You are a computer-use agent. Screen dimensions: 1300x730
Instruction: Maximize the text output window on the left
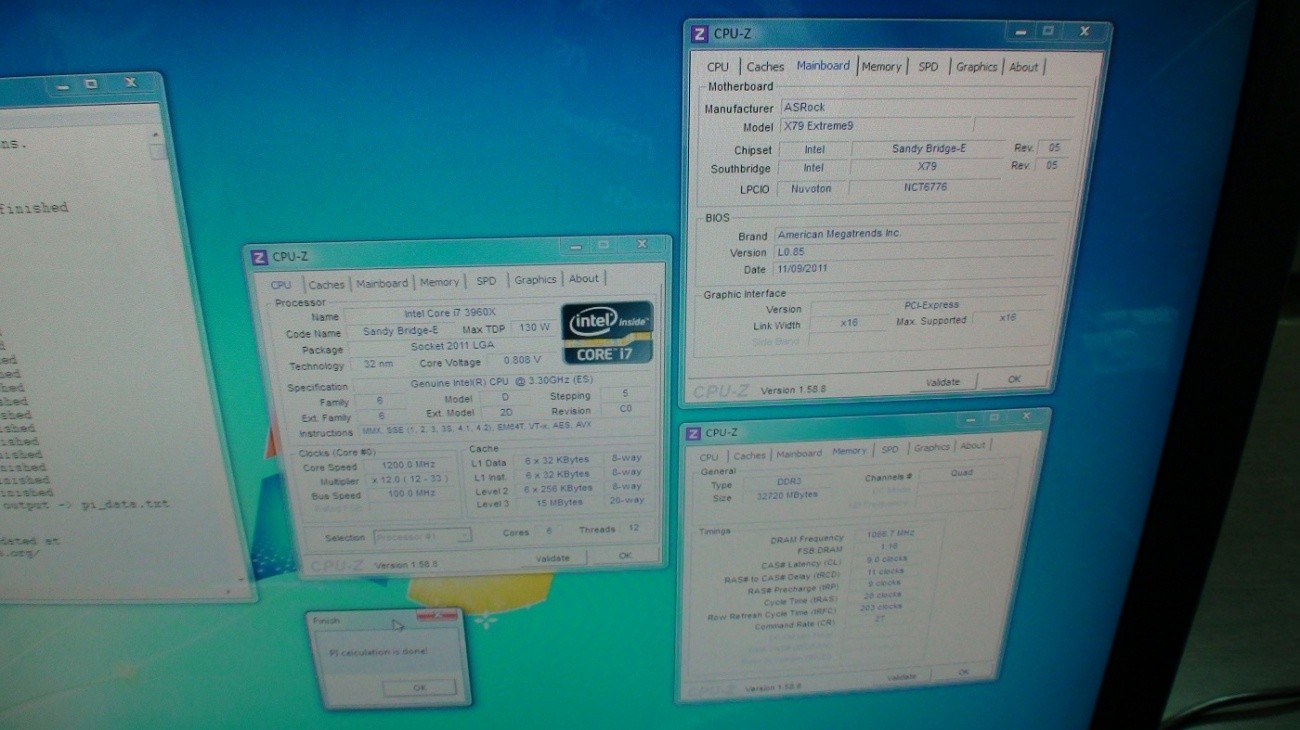[91, 85]
